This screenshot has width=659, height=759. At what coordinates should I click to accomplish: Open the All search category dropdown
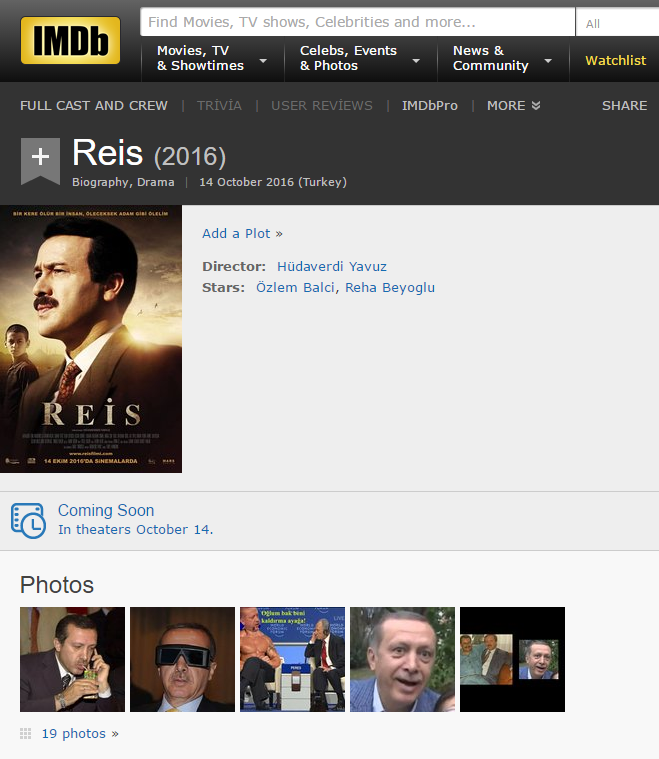[617, 23]
